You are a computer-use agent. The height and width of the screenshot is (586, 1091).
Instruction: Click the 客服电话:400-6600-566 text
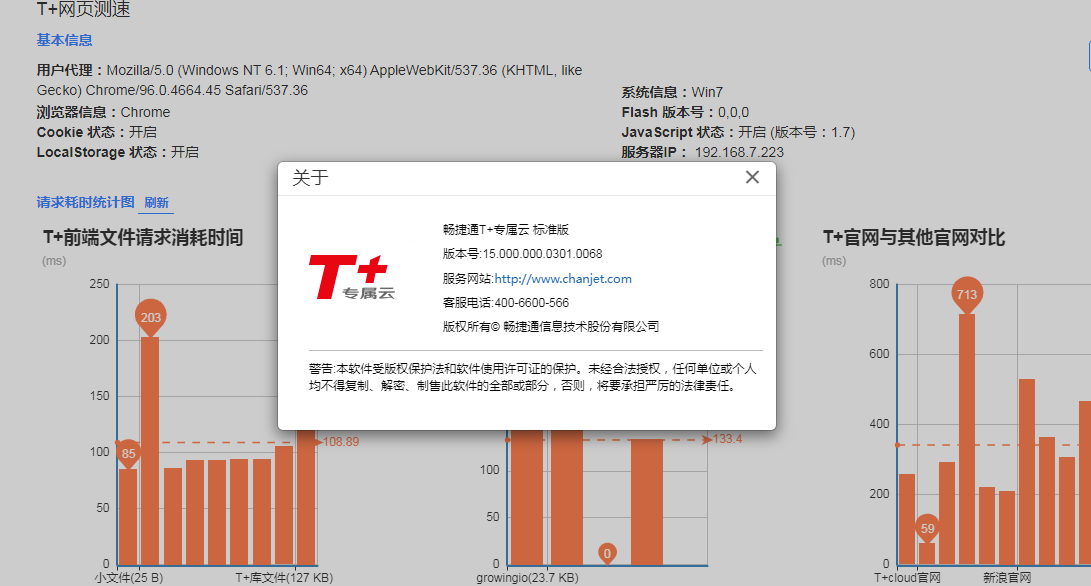click(x=506, y=303)
